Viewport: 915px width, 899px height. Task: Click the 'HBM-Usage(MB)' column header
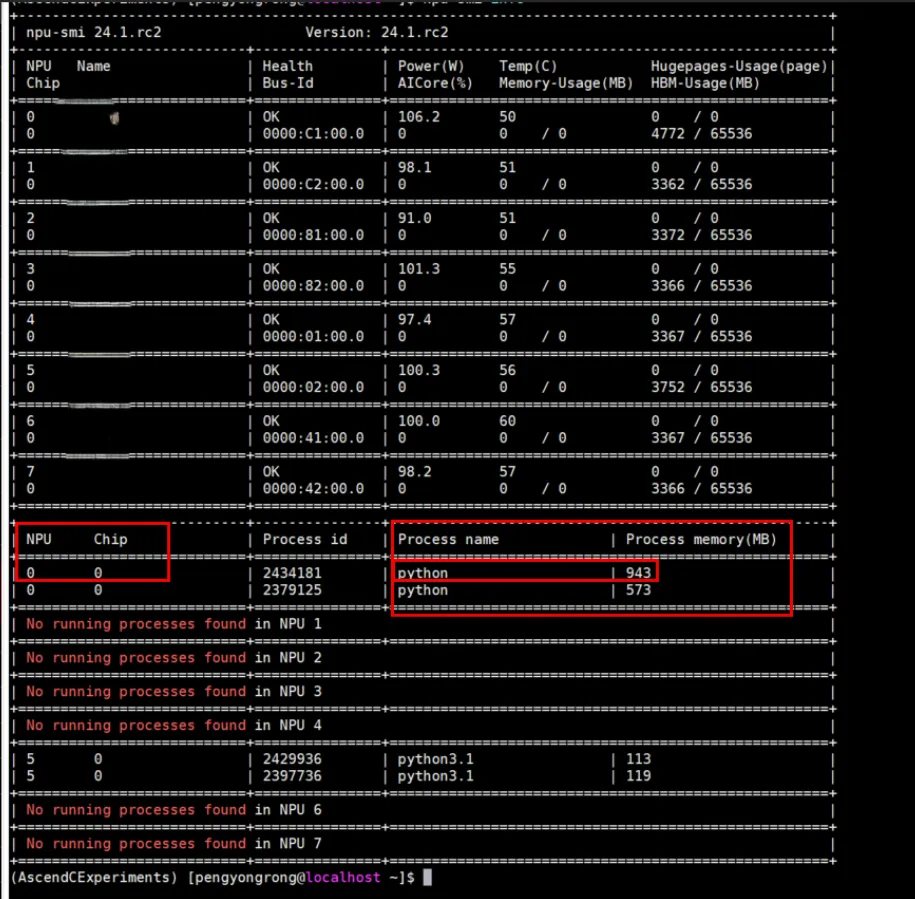point(706,83)
